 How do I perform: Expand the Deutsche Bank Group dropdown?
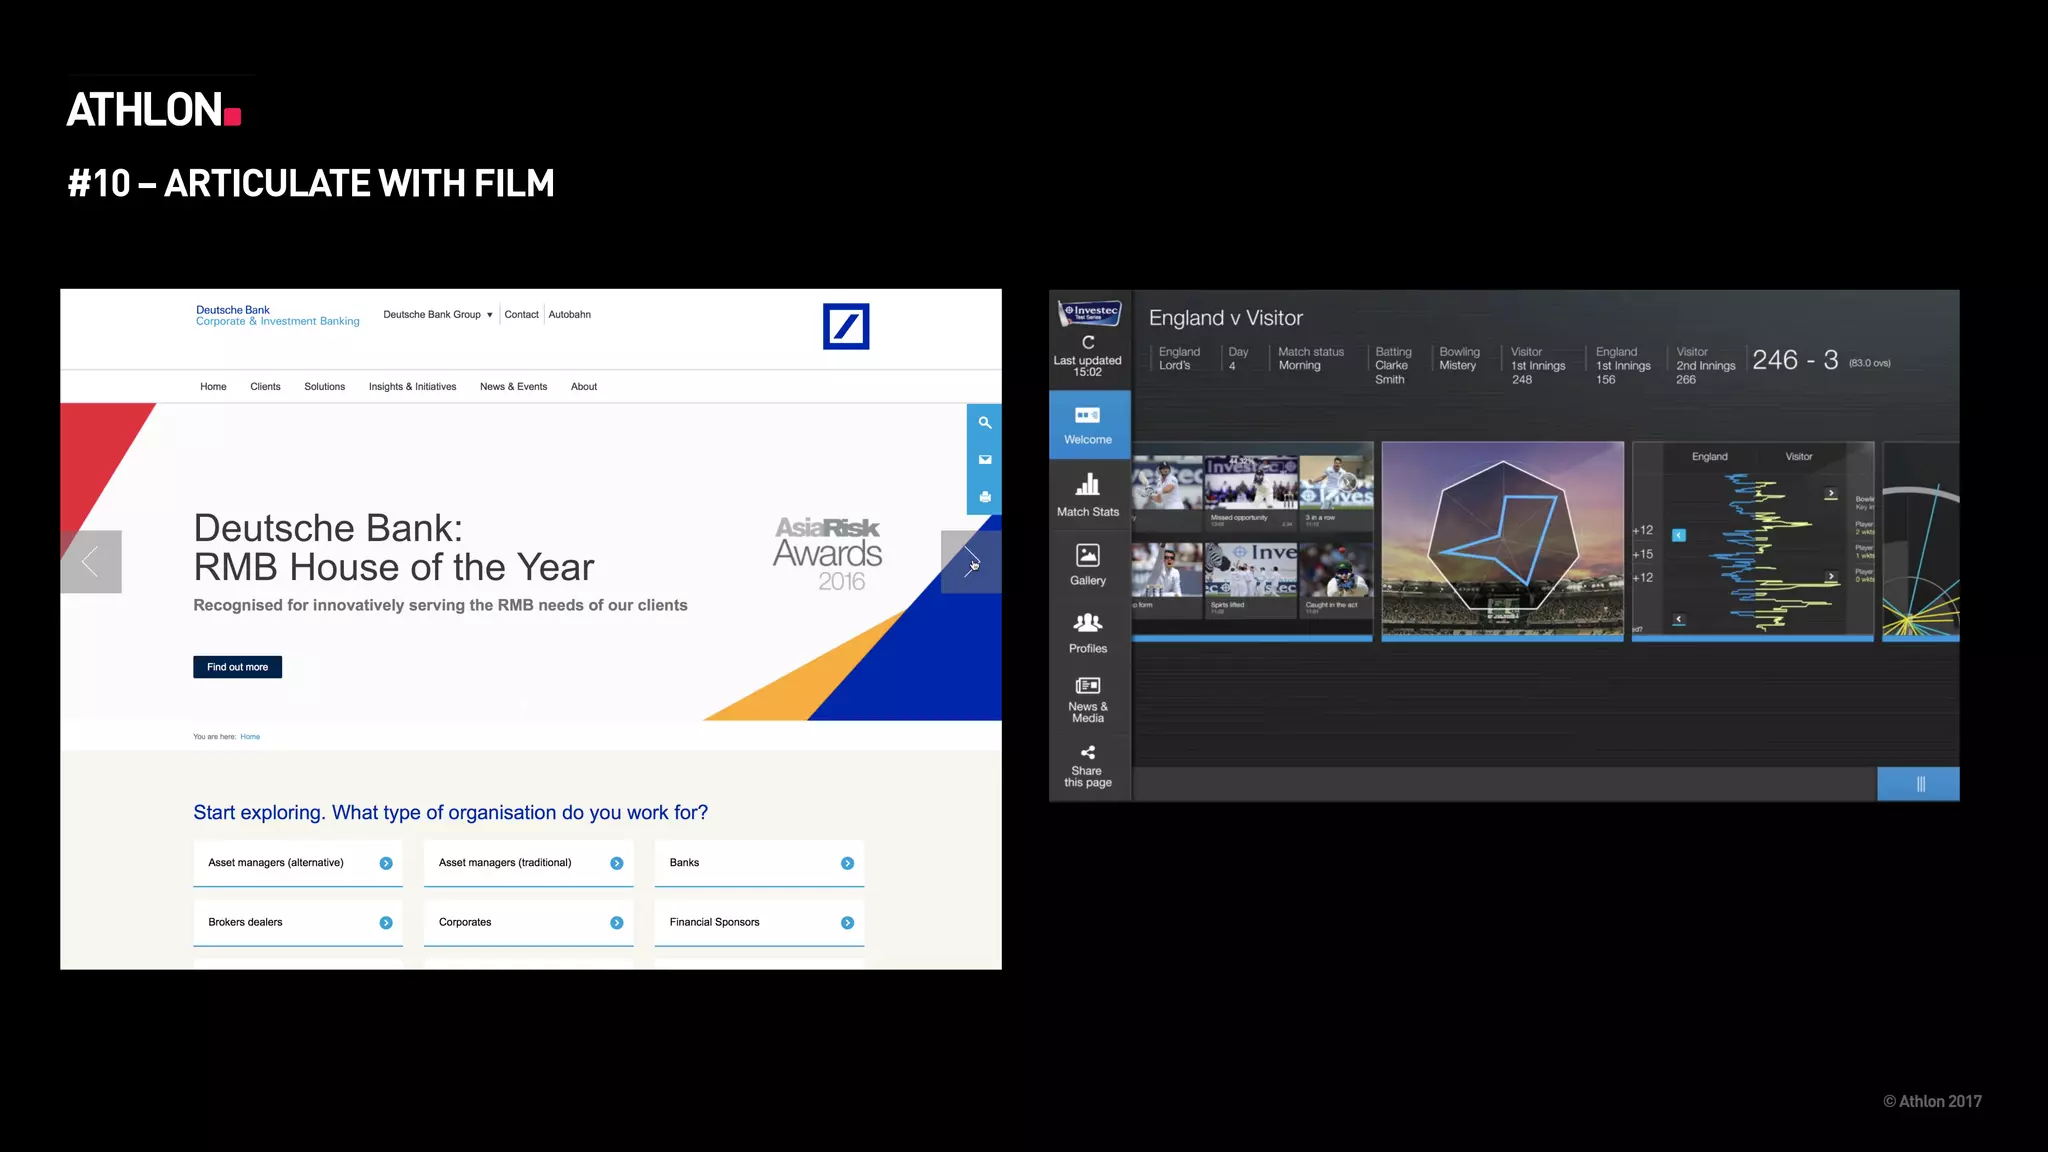coord(438,315)
